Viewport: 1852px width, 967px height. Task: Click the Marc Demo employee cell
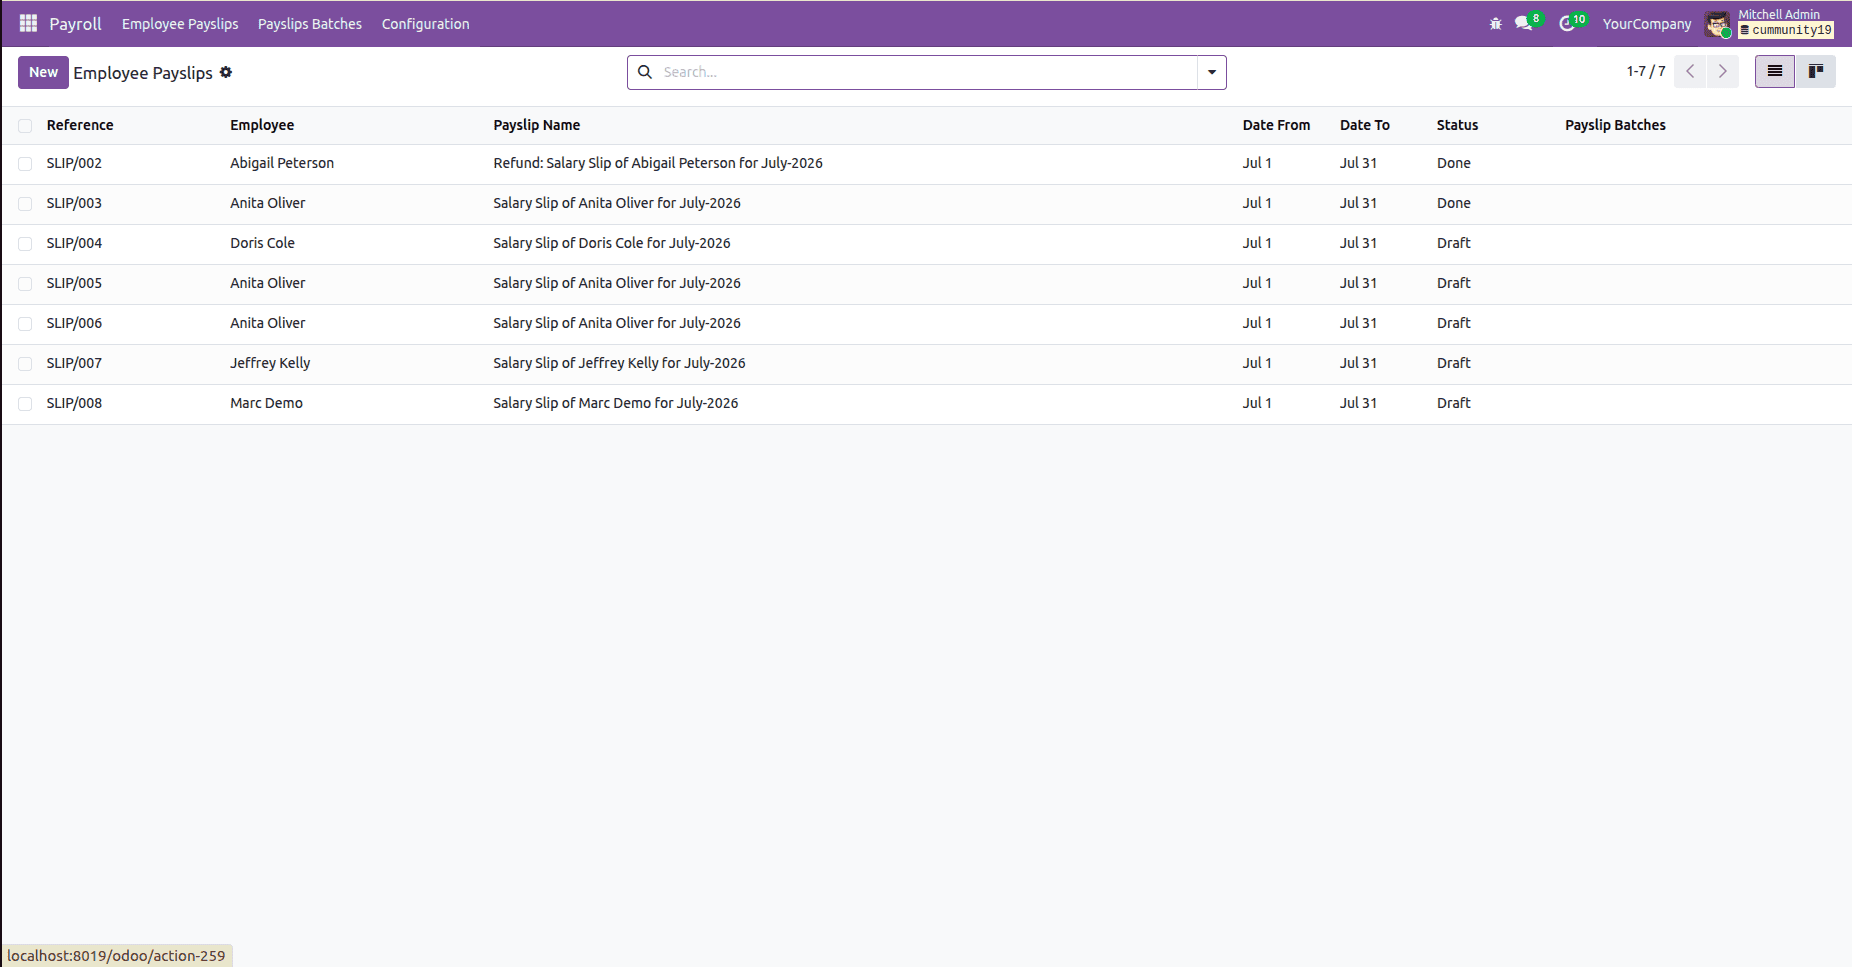coord(266,403)
